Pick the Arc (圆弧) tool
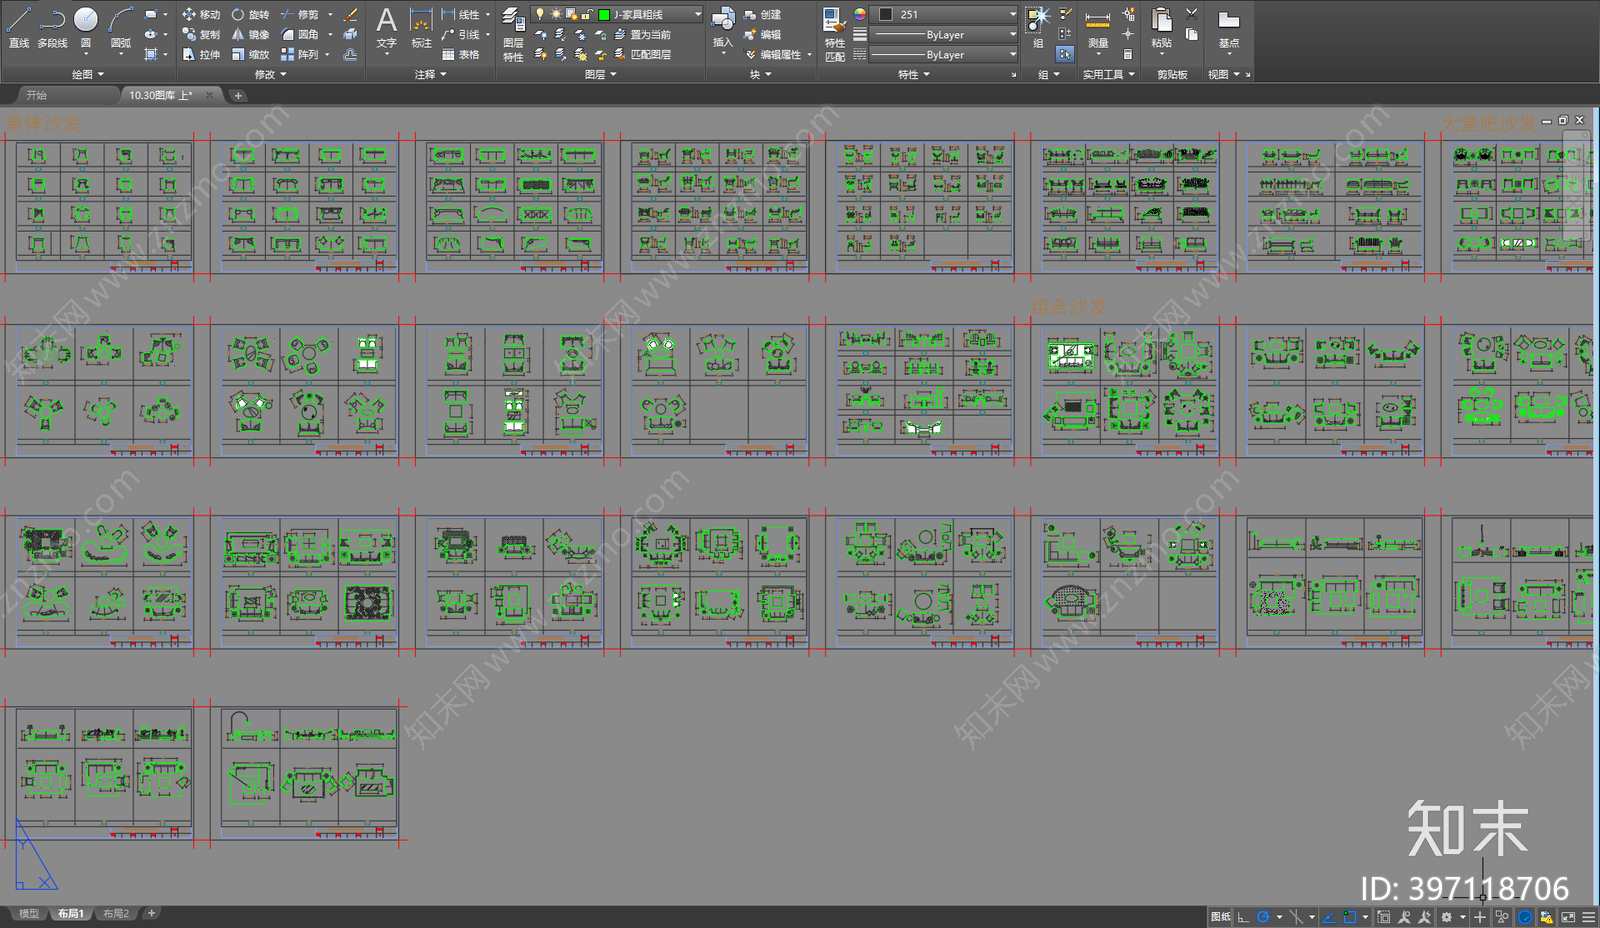 point(121,27)
